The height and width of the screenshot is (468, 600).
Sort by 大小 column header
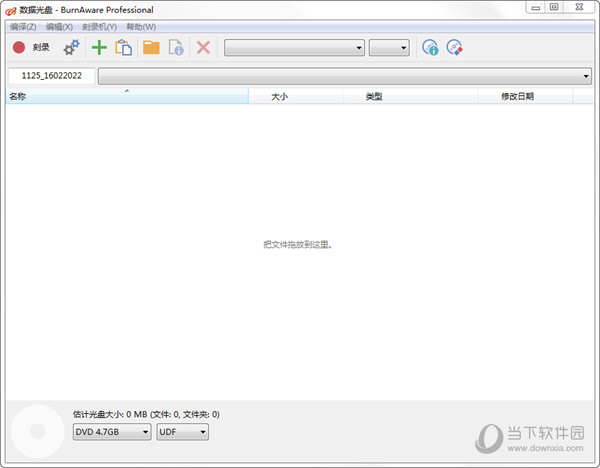(x=296, y=96)
